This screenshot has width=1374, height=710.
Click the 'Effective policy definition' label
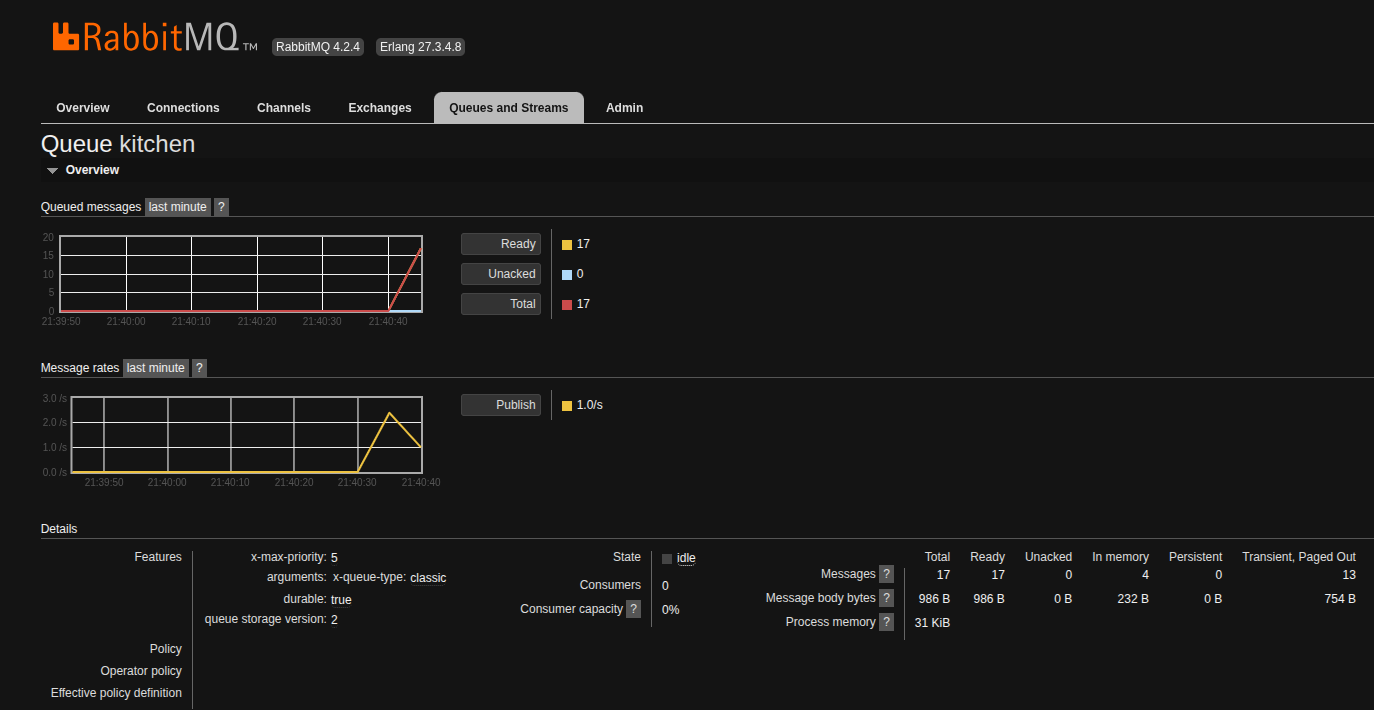[x=116, y=693]
